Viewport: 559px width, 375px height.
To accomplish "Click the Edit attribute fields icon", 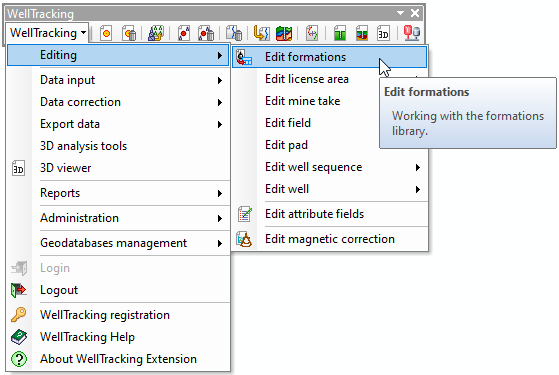I will (245, 214).
